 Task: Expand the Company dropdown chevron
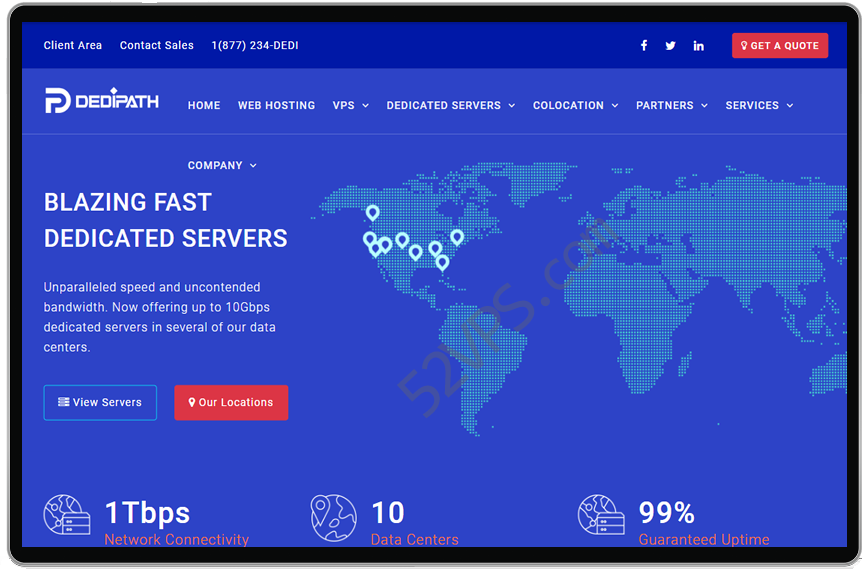pos(253,165)
